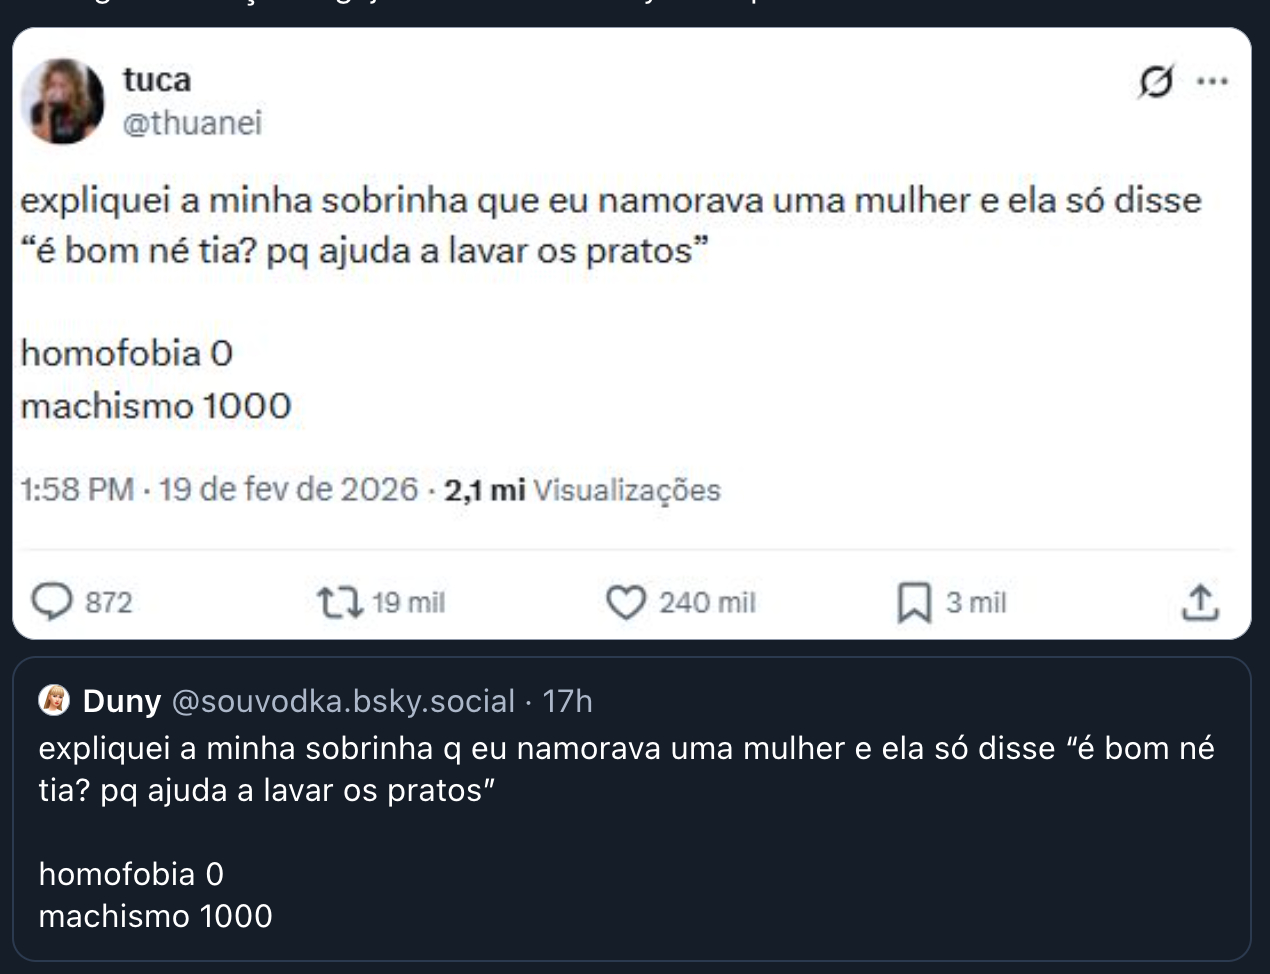Viewport: 1270px width, 974px height.
Task: Open the tuca display name link
Action: 156,79
